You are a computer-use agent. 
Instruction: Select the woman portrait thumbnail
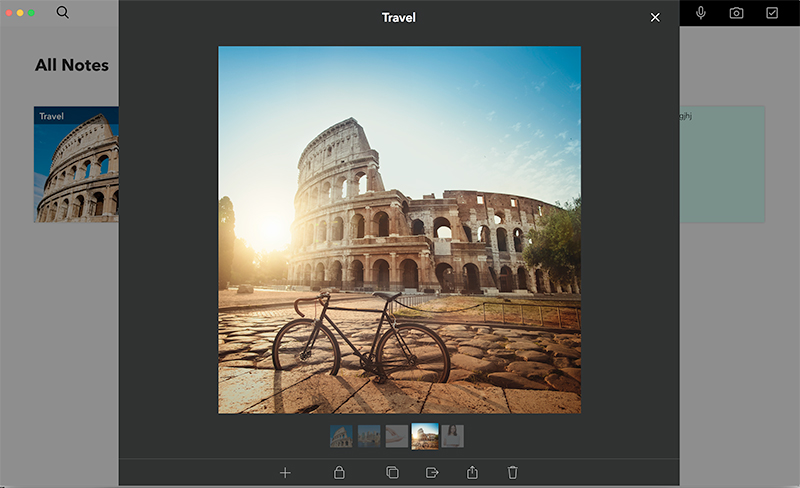pyautogui.click(x=453, y=436)
